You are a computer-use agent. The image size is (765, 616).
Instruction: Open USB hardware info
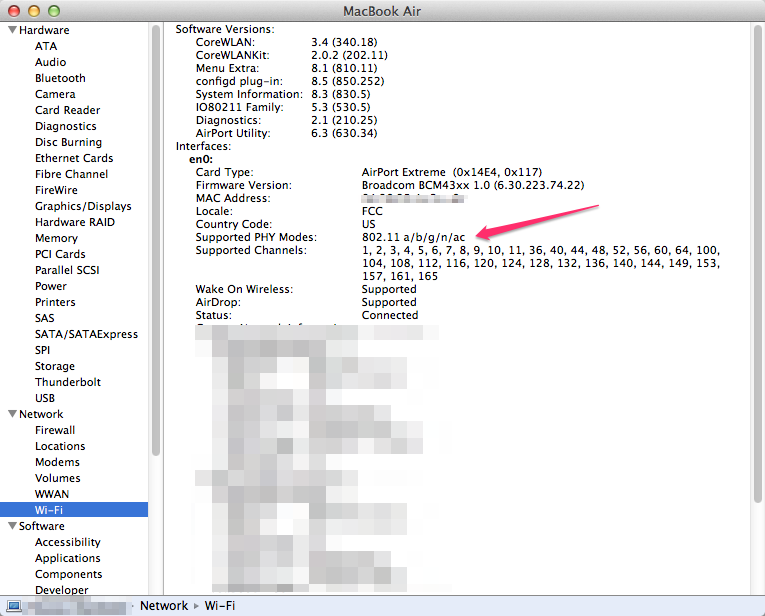click(45, 398)
